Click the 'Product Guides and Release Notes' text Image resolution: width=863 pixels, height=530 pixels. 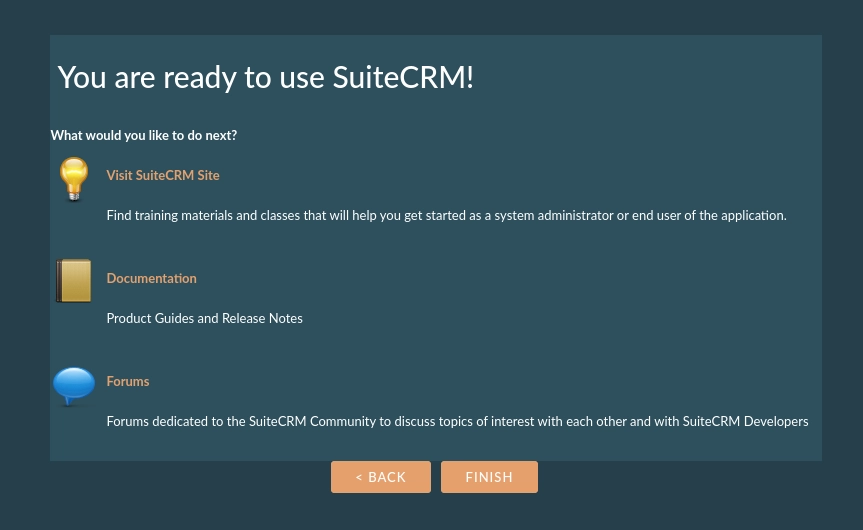(204, 318)
